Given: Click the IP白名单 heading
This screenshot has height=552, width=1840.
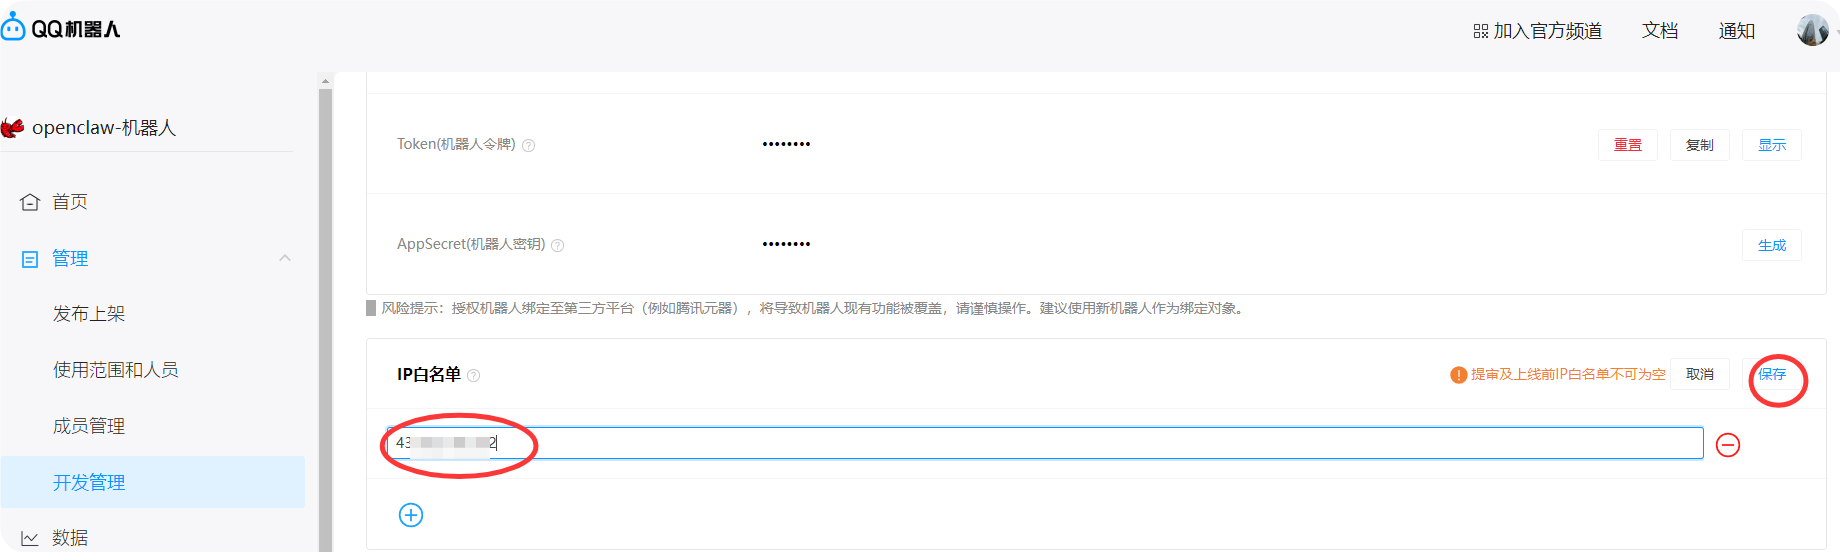Looking at the screenshot, I should click(429, 375).
